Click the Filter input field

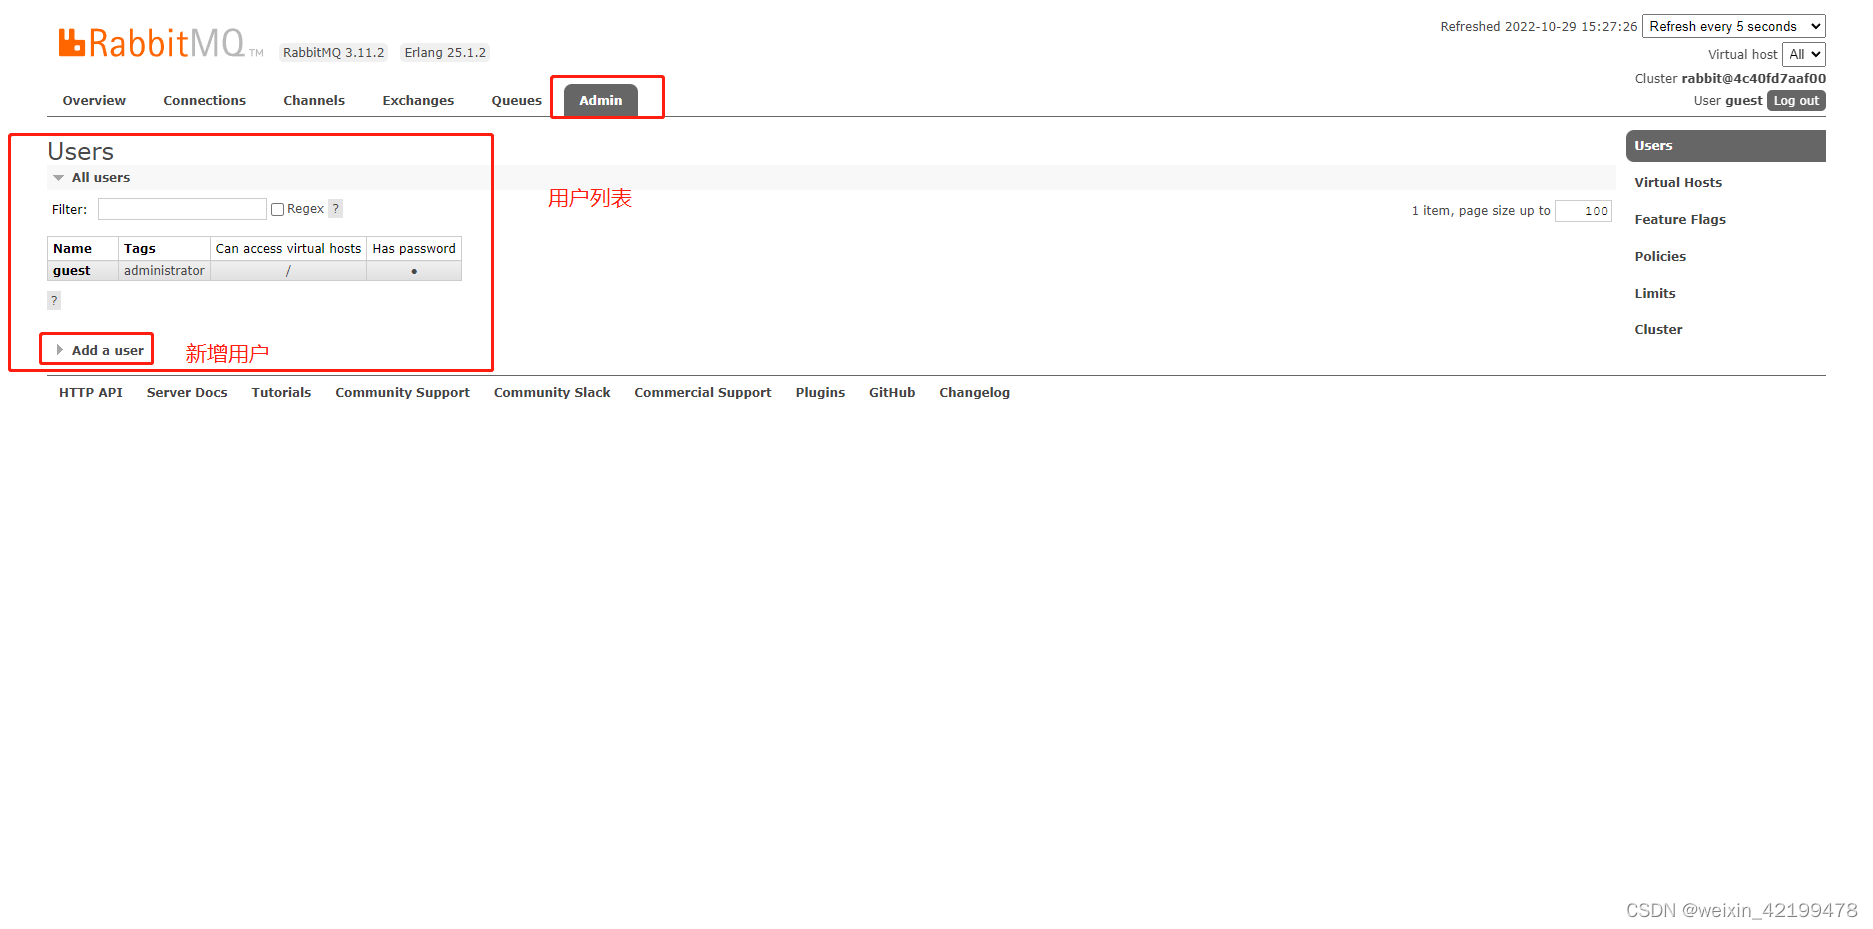coord(181,208)
